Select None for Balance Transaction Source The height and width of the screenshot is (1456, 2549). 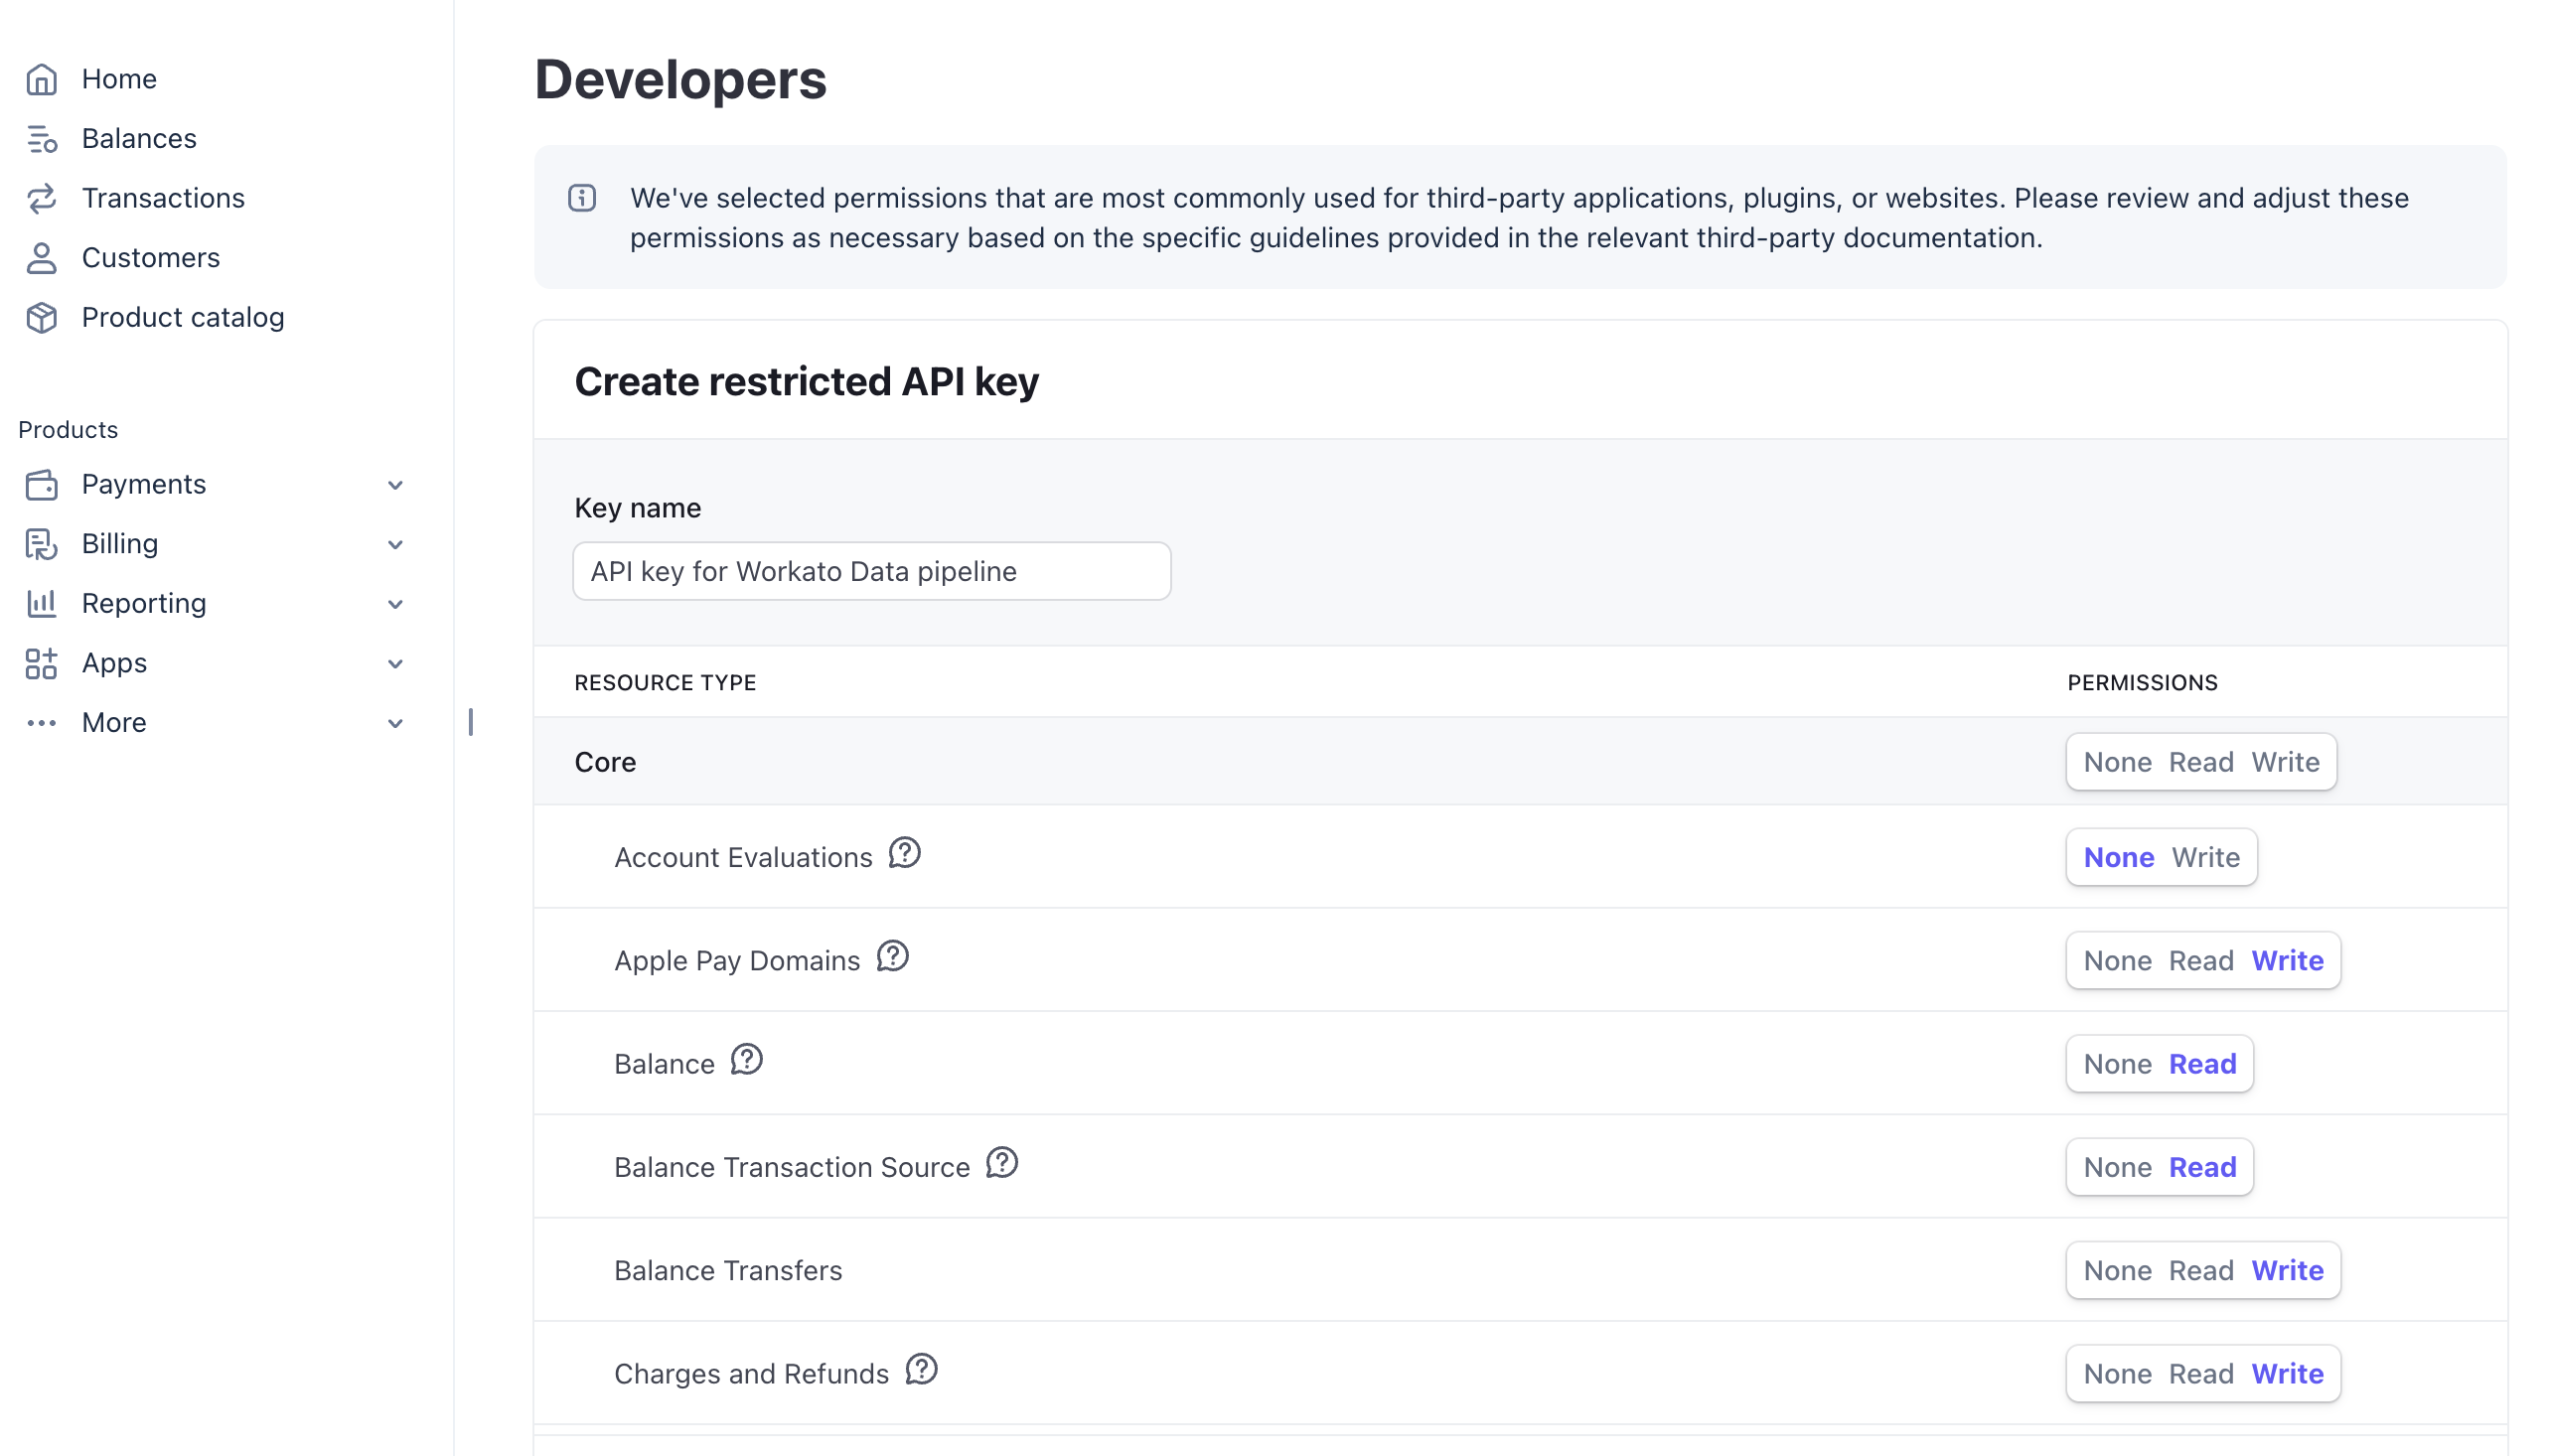(2117, 1166)
